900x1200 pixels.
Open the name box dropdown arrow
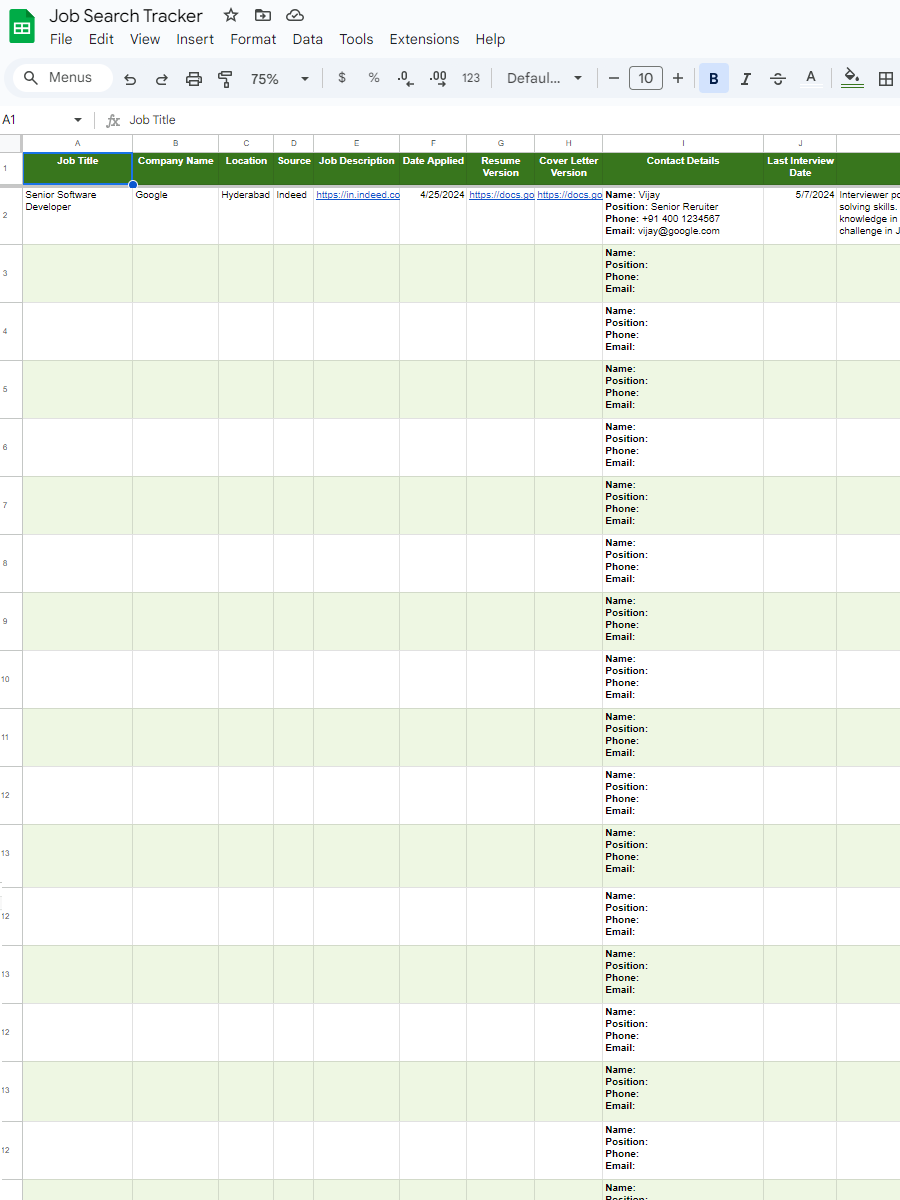click(x=78, y=120)
